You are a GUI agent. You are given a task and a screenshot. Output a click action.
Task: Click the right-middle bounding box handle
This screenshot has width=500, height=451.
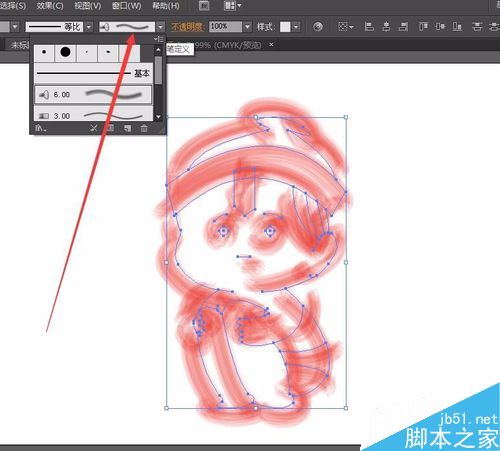(346, 263)
